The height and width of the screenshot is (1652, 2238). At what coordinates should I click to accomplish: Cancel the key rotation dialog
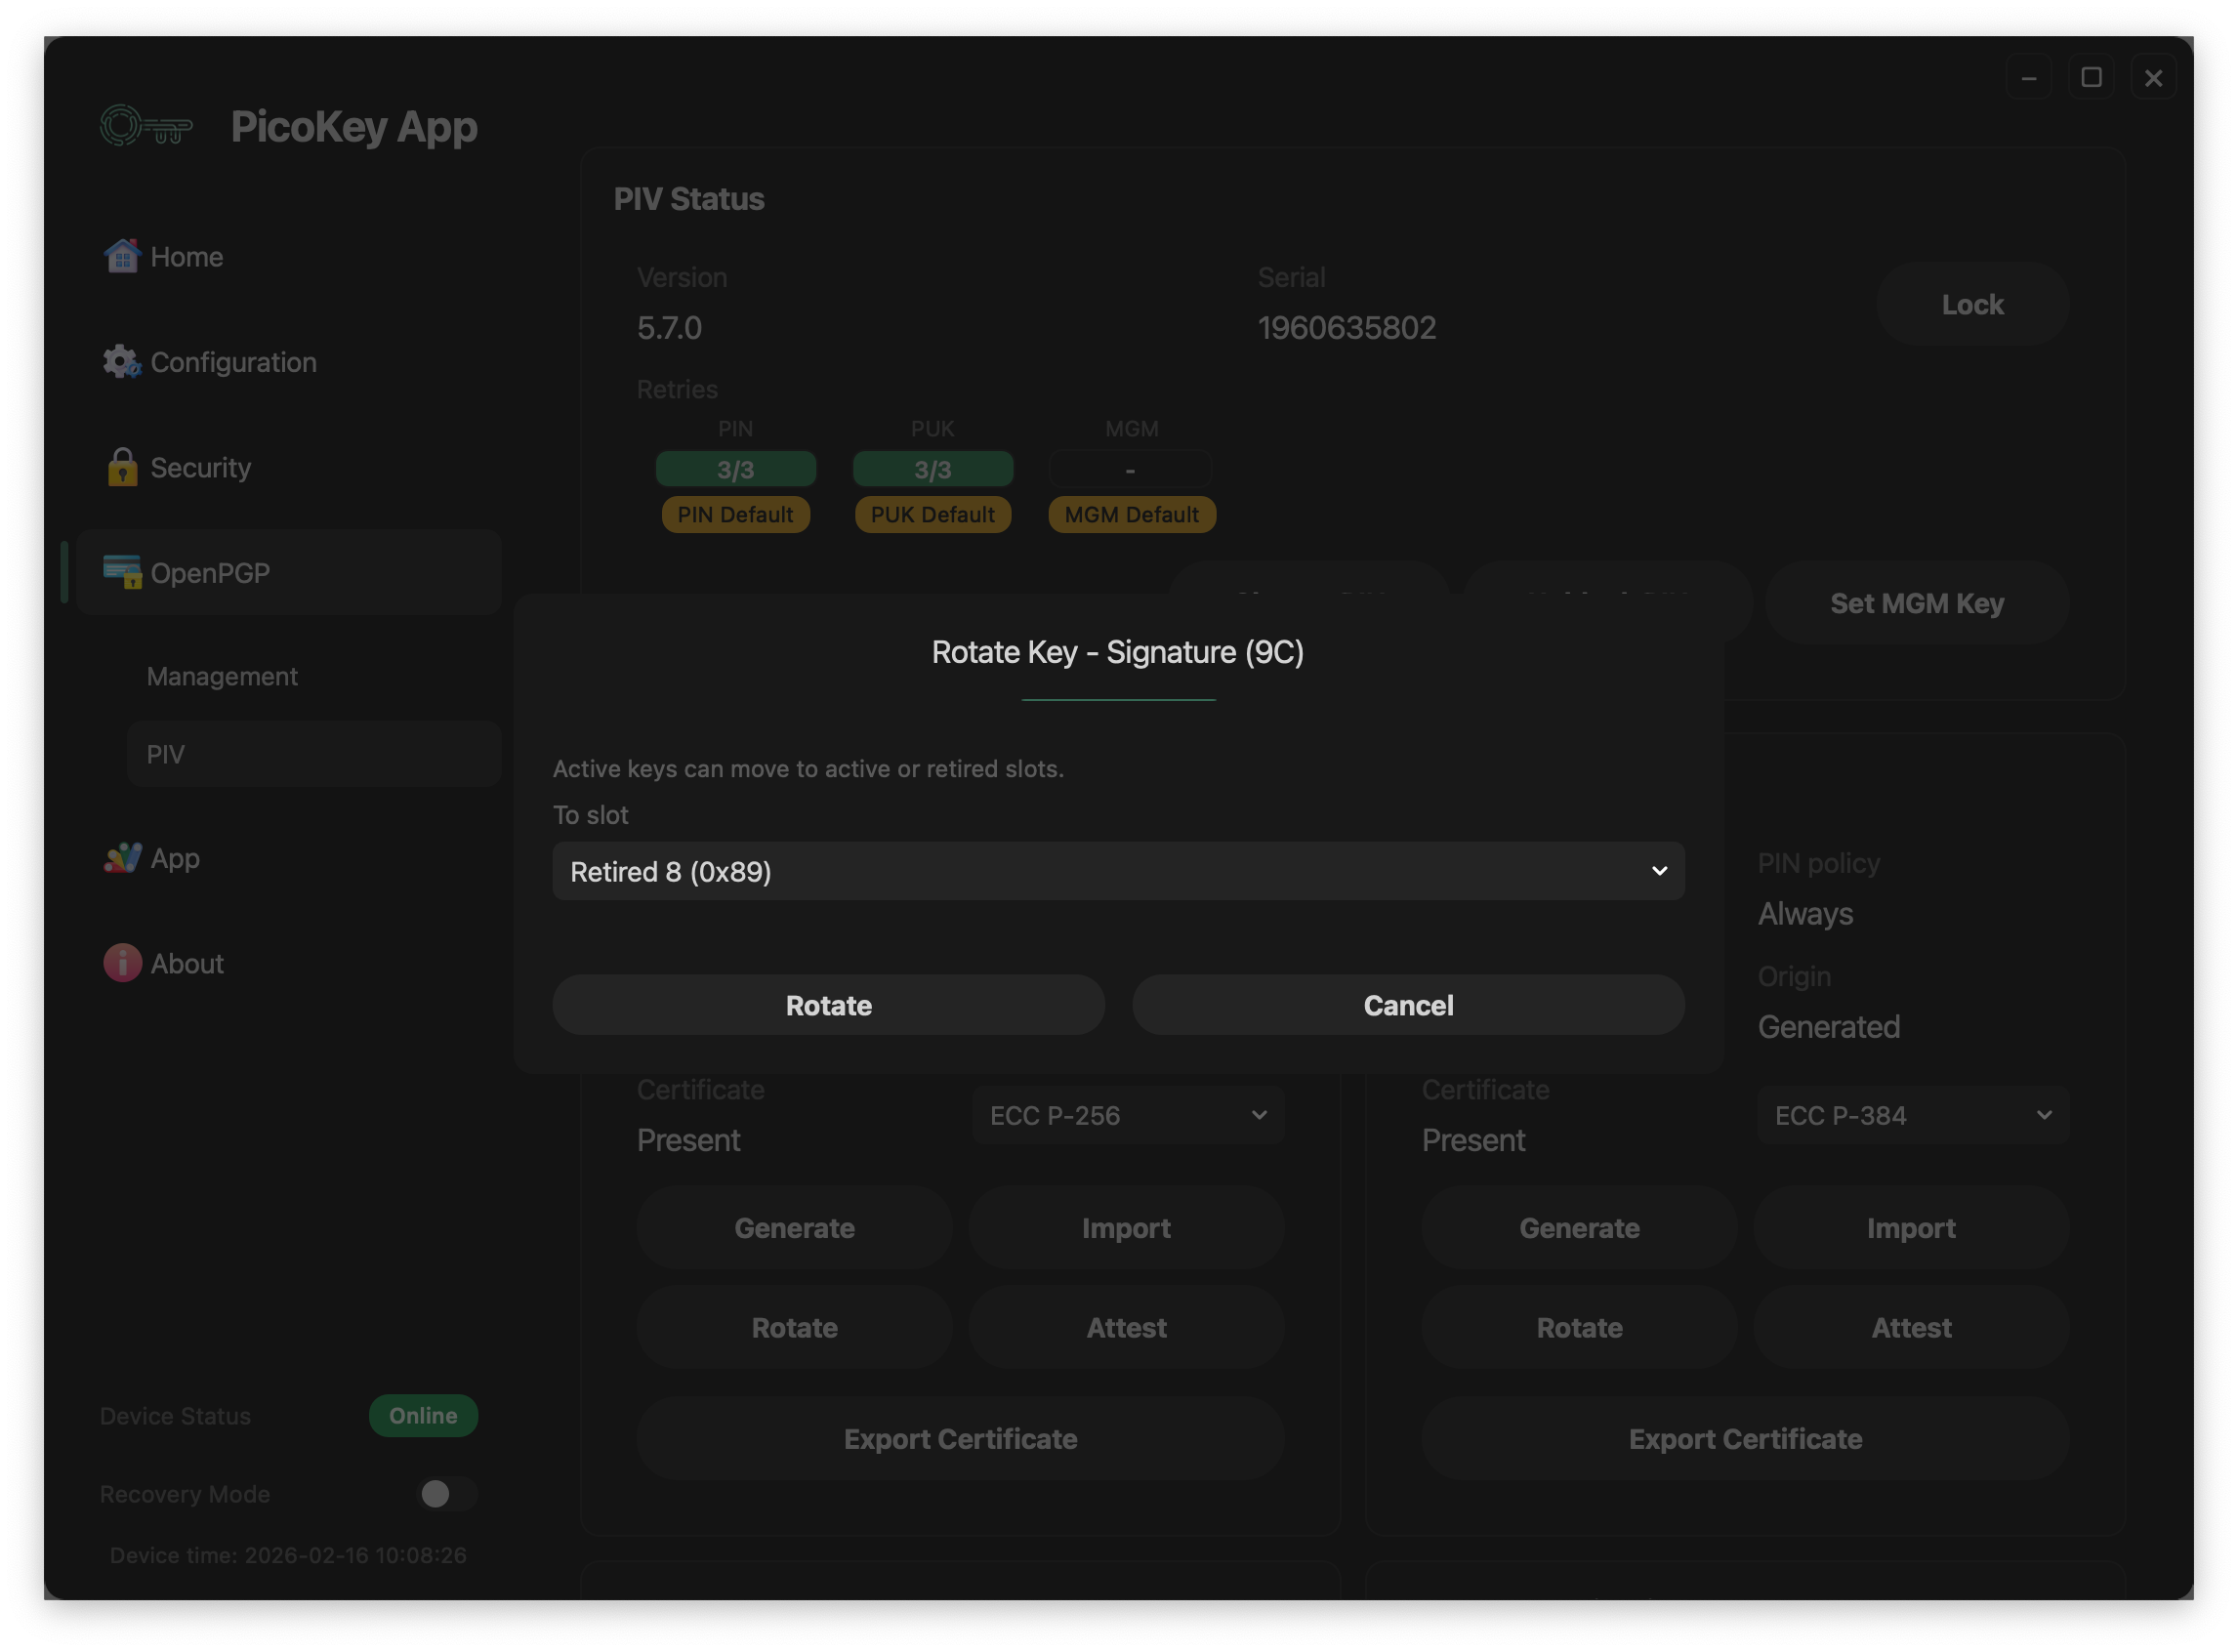tap(1408, 1005)
